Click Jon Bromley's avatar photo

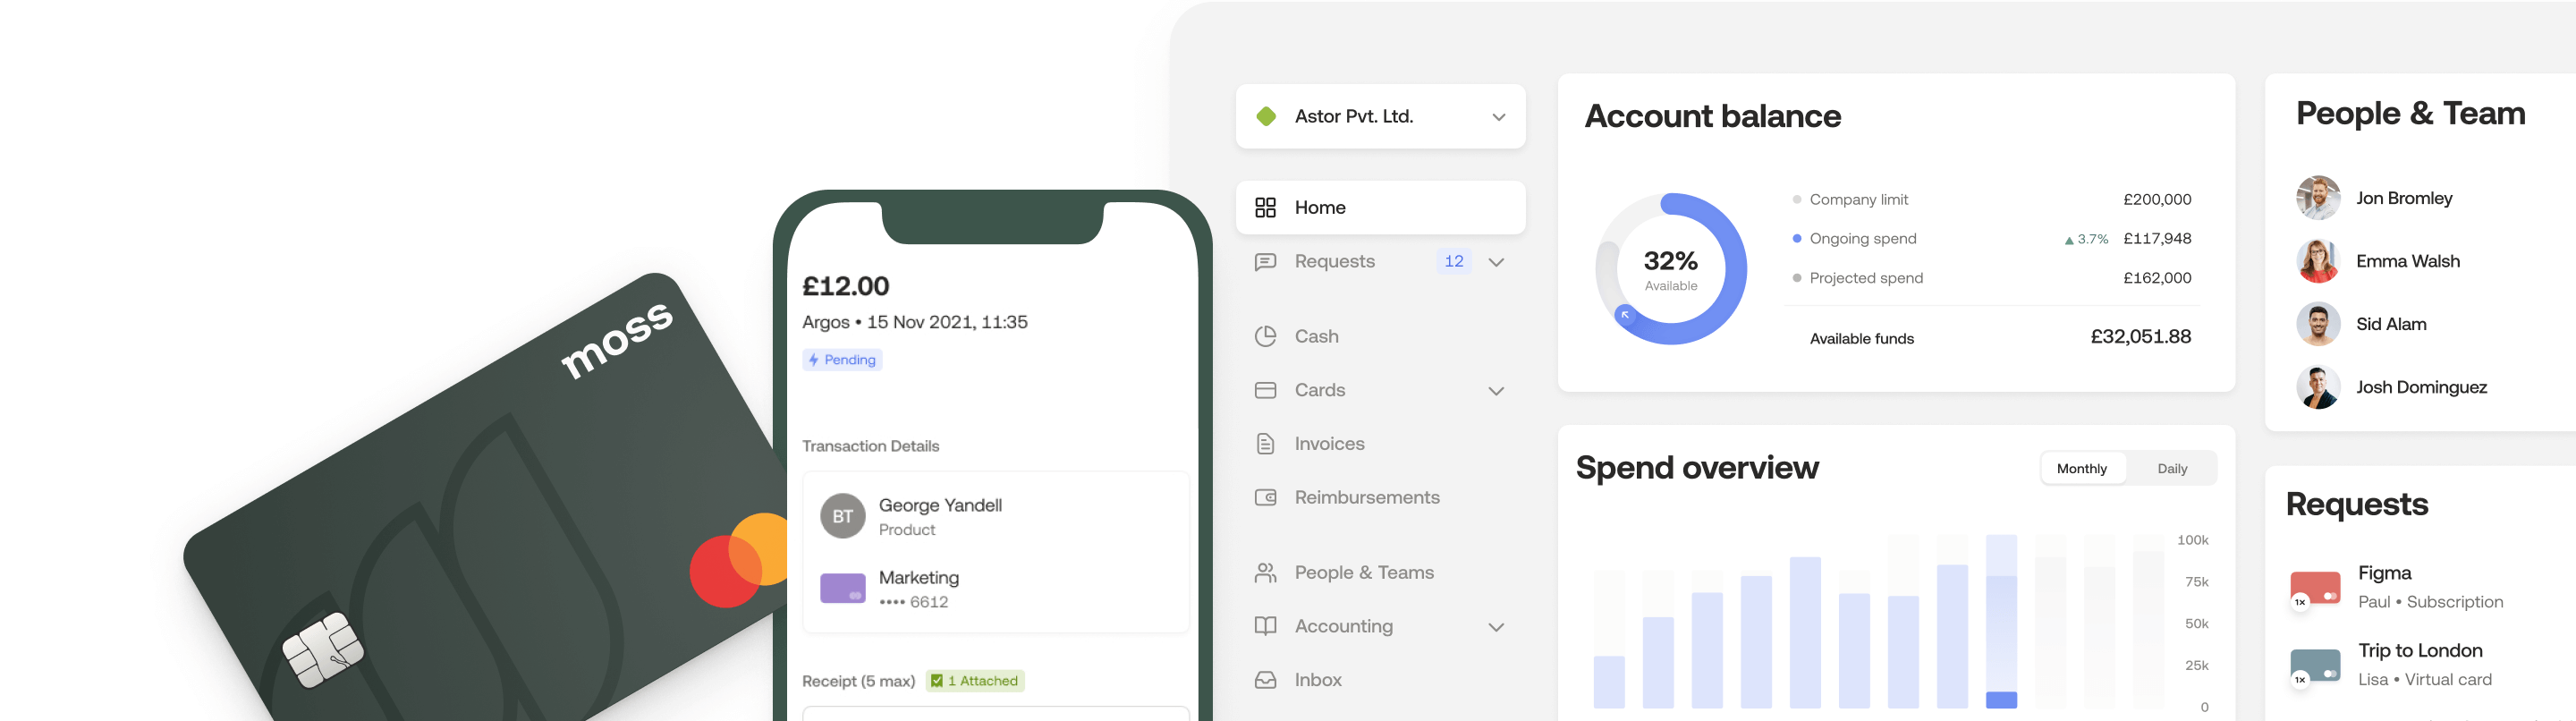click(x=2318, y=198)
